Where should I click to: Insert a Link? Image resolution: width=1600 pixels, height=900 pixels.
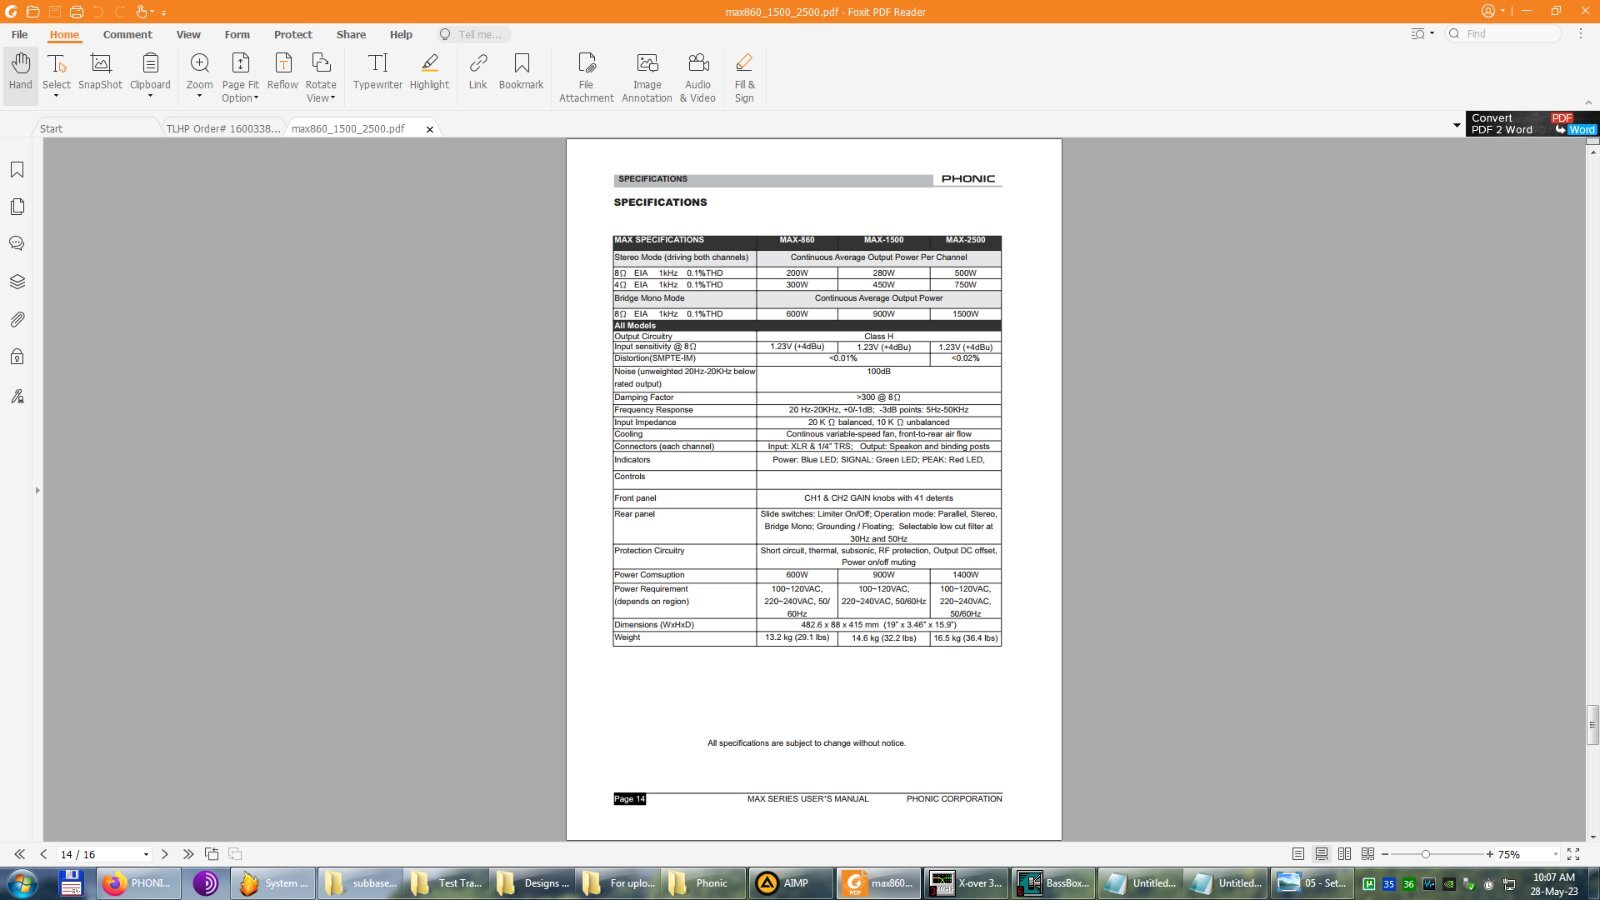[x=478, y=72]
